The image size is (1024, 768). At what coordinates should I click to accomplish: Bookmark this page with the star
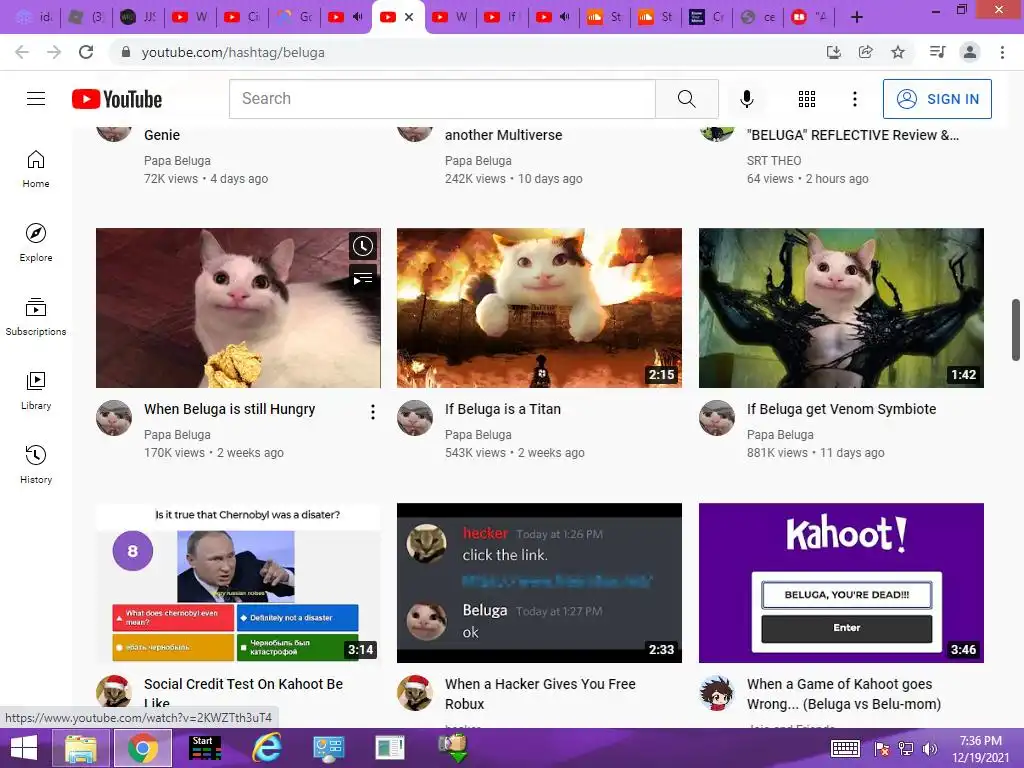click(x=898, y=52)
